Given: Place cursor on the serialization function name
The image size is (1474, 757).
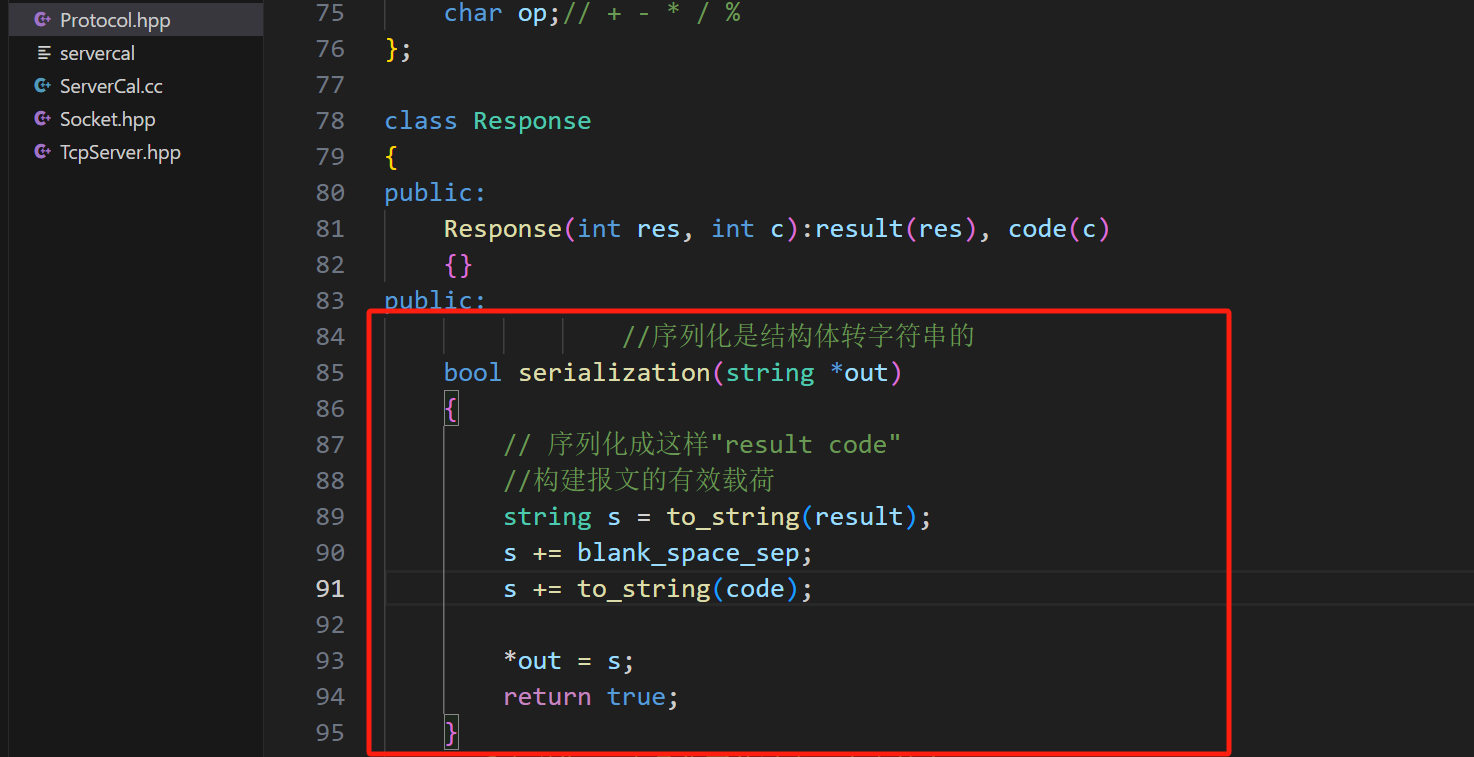Looking at the screenshot, I should click(x=613, y=373).
